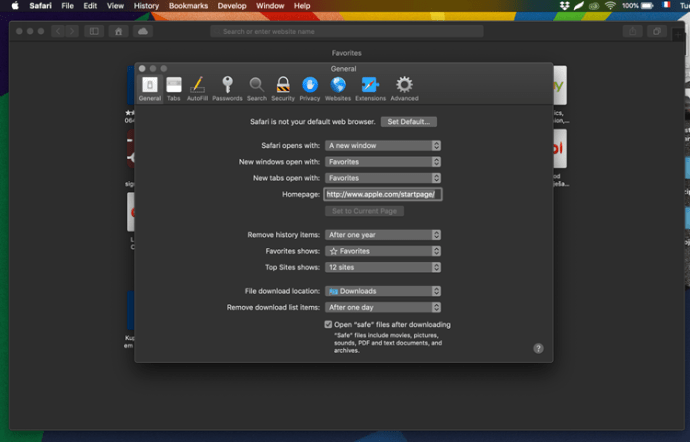The height and width of the screenshot is (442, 690).
Task: Click the Wi-Fi status icon
Action: pos(610,6)
